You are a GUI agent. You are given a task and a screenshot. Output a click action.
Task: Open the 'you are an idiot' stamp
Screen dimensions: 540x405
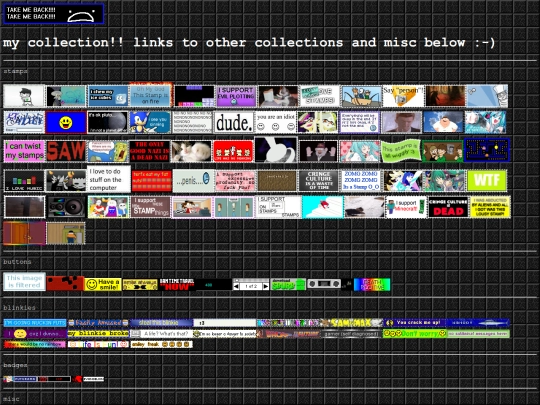click(x=276, y=122)
